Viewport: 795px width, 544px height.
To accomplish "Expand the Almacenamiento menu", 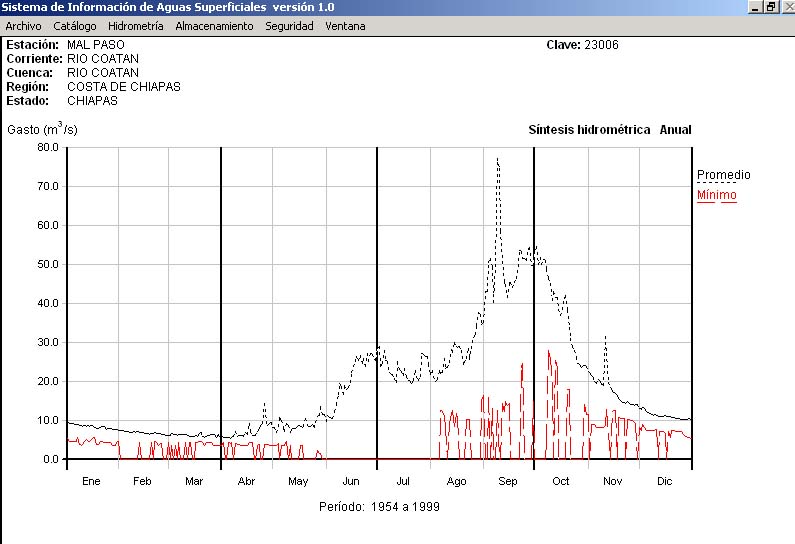I will 214,26.
